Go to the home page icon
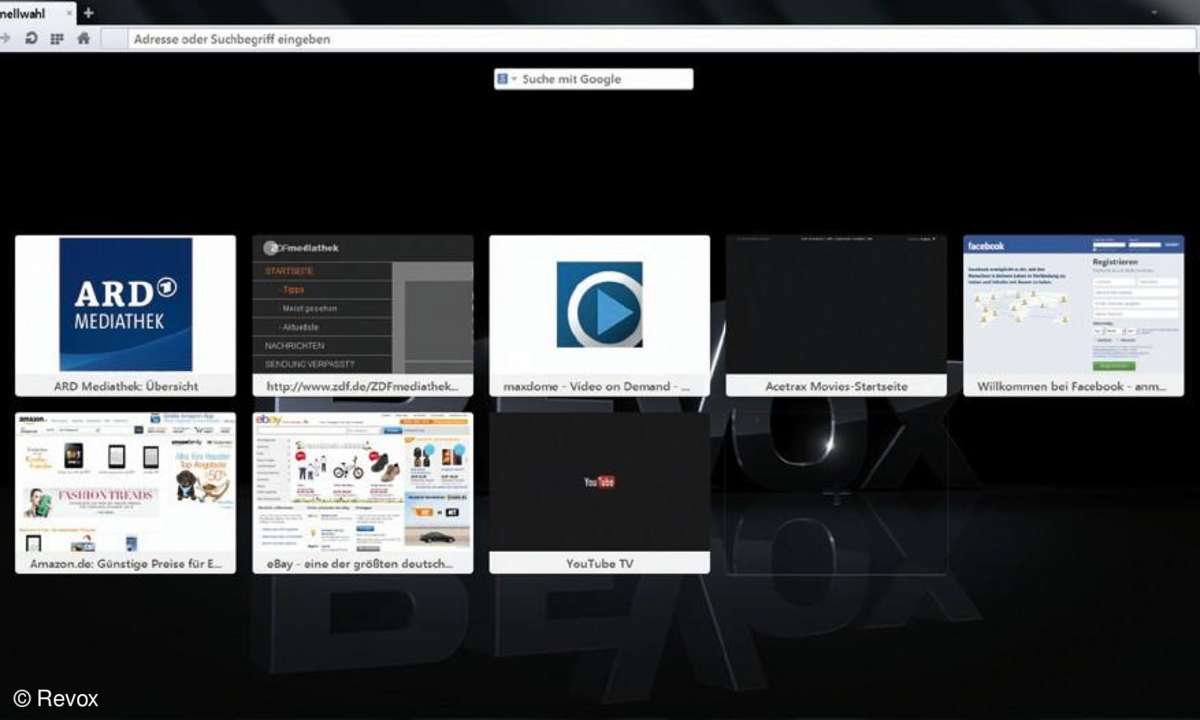1200x720 pixels. 83,39
